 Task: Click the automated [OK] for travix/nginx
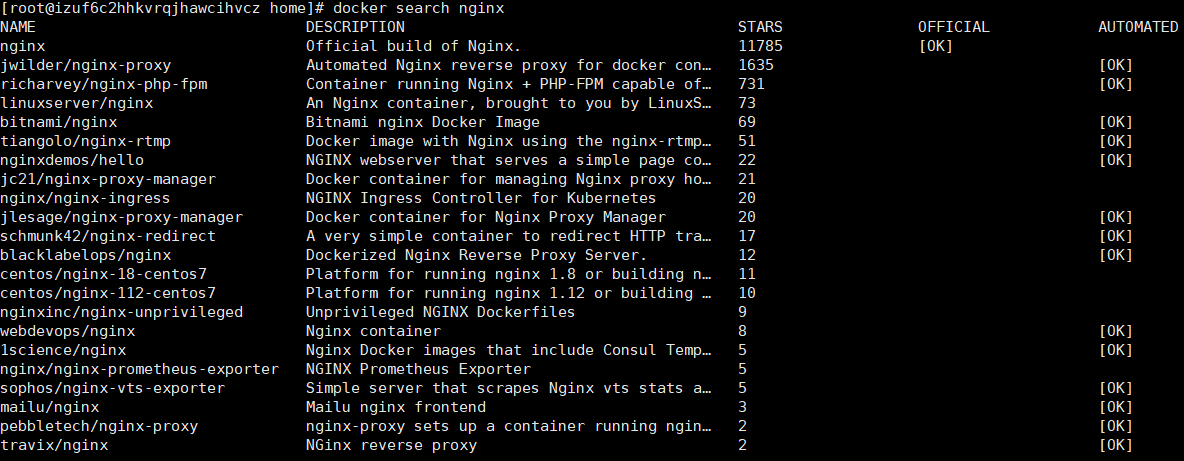point(1115,445)
